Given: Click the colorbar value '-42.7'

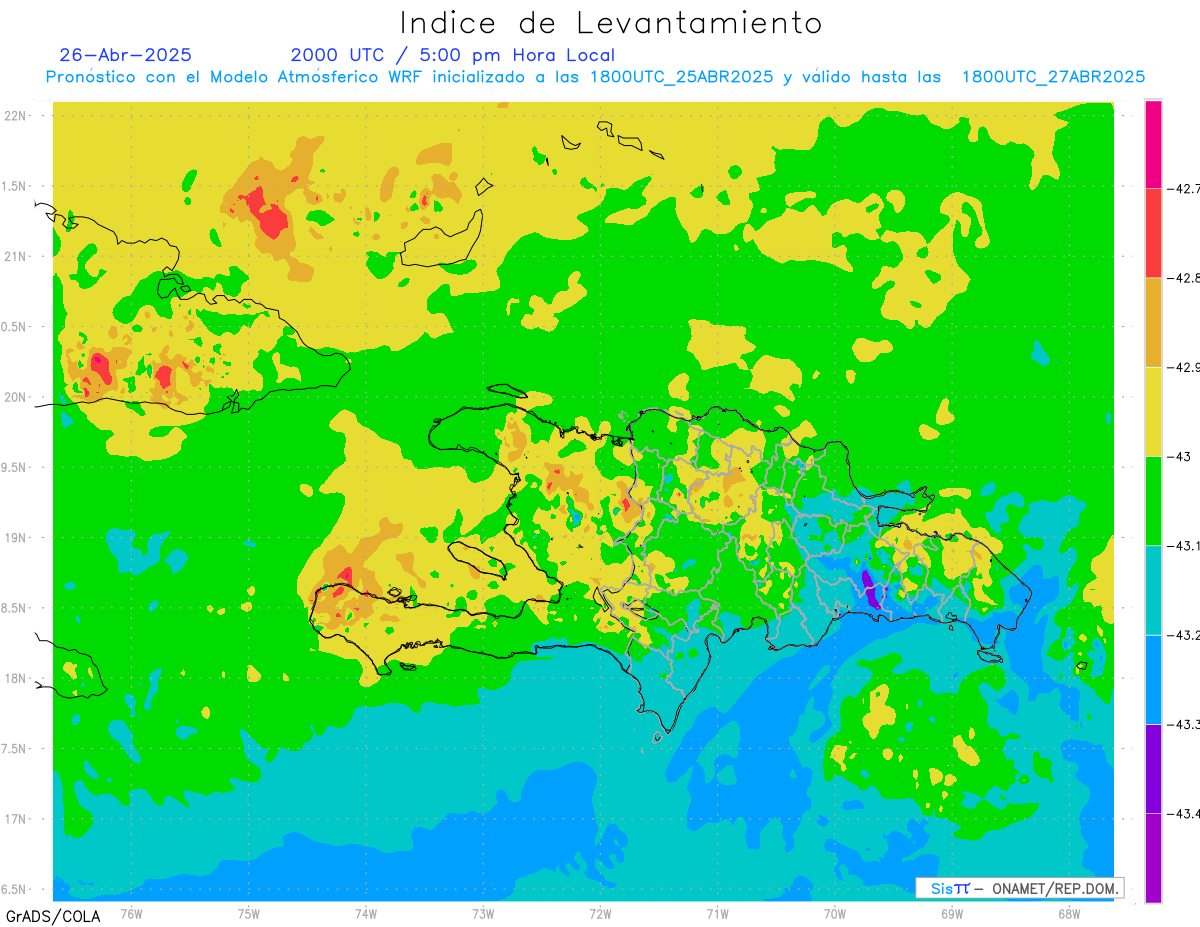Looking at the screenshot, I should pos(1185,188).
